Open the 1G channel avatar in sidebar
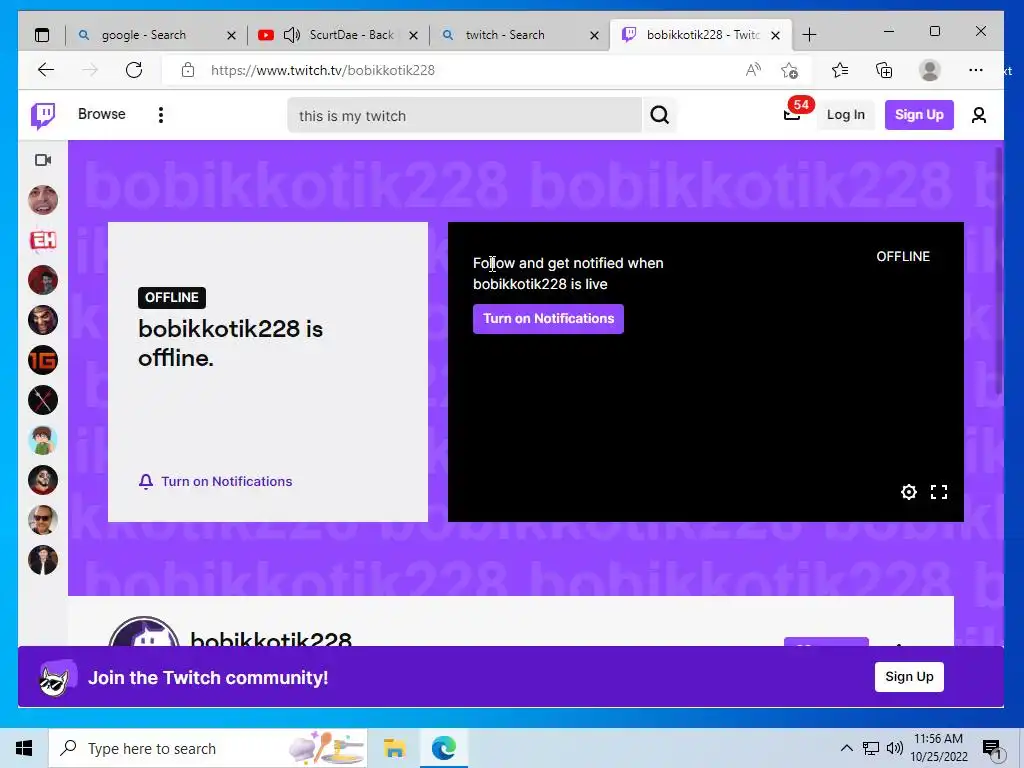Screen dimensions: 1024x768 point(43,360)
